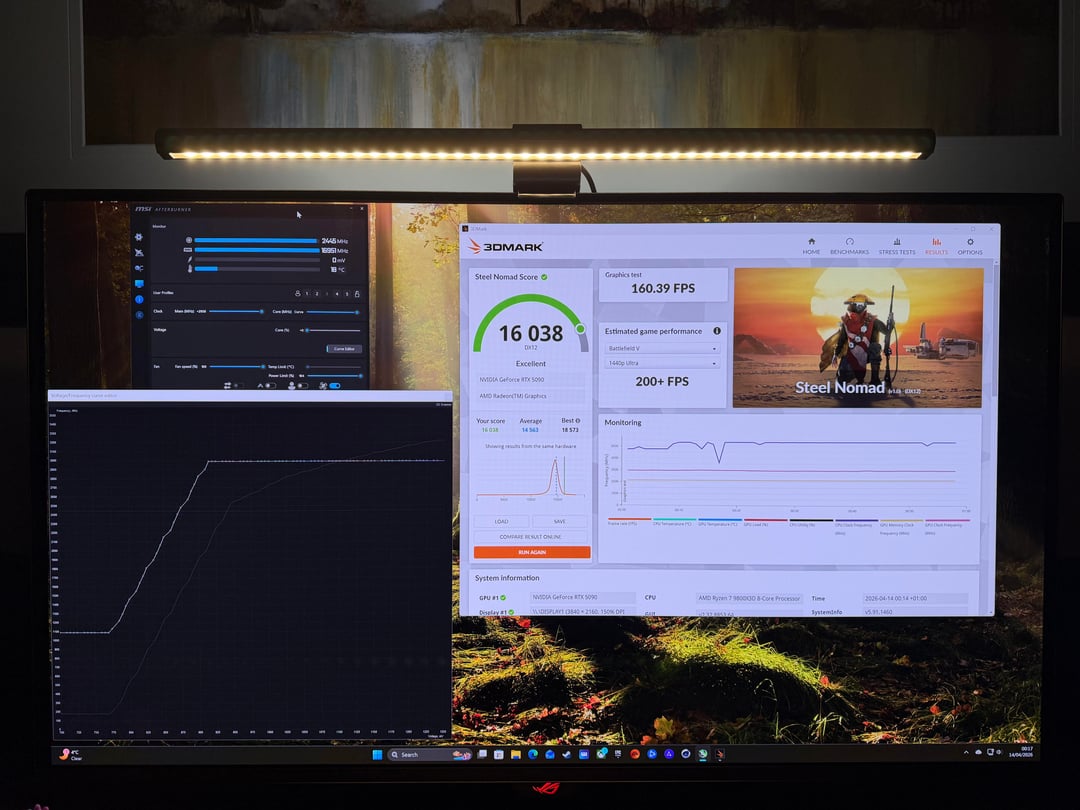Click the Windows Start button on taskbar
The image size is (1080, 810).
[x=377, y=754]
